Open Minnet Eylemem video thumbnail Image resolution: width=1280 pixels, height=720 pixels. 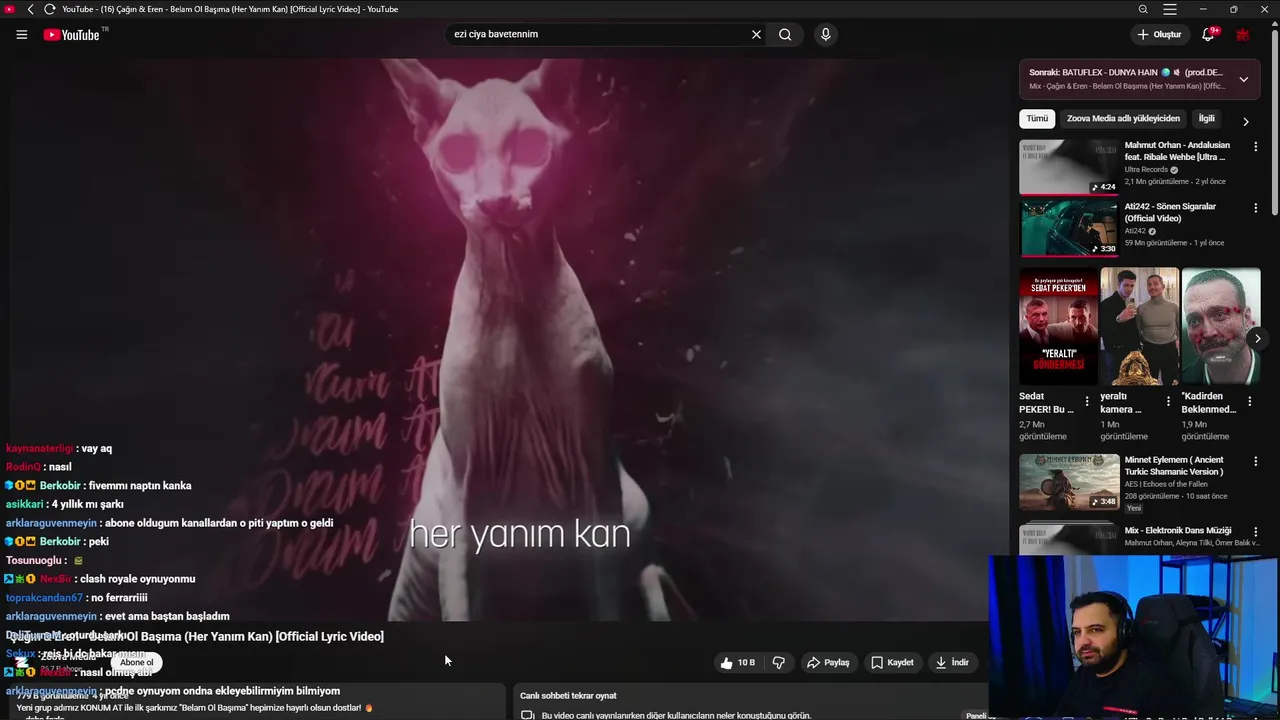pyautogui.click(x=1068, y=482)
